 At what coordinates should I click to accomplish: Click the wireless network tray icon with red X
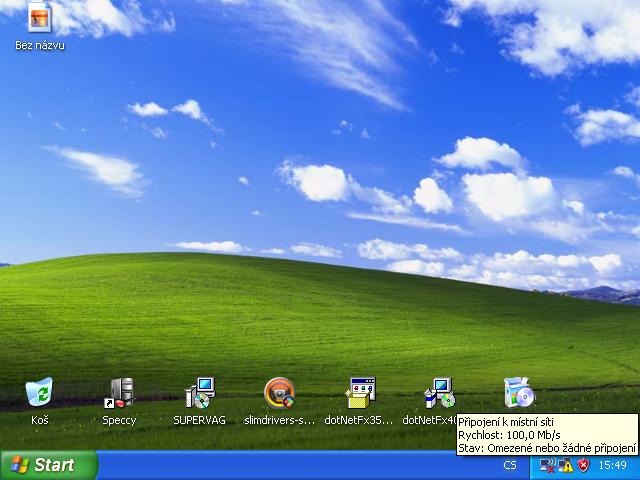(548, 466)
